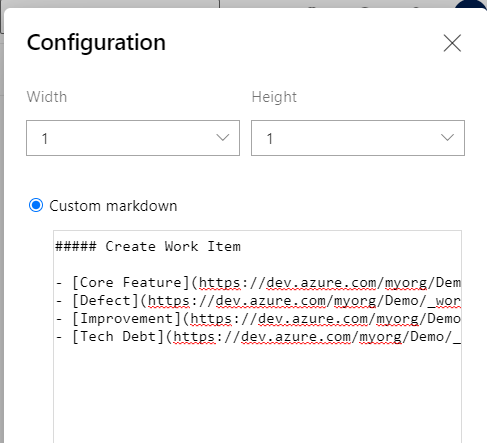This screenshot has height=443, width=487.
Task: Click the [Tech Debt] markdown line
Action: pyautogui.click(x=258, y=337)
